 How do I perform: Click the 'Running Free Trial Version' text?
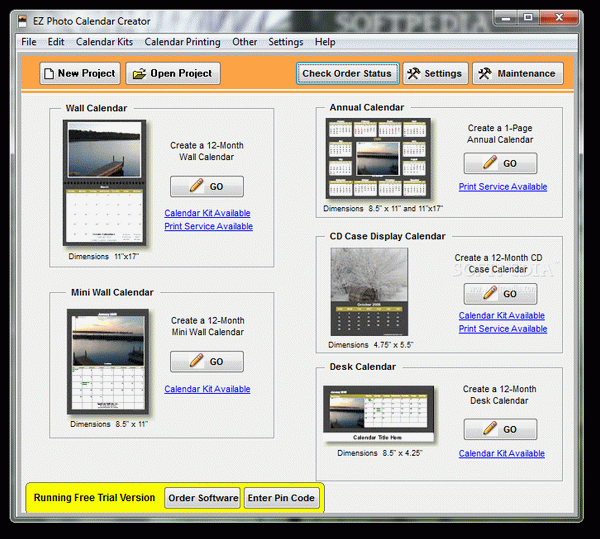95,498
